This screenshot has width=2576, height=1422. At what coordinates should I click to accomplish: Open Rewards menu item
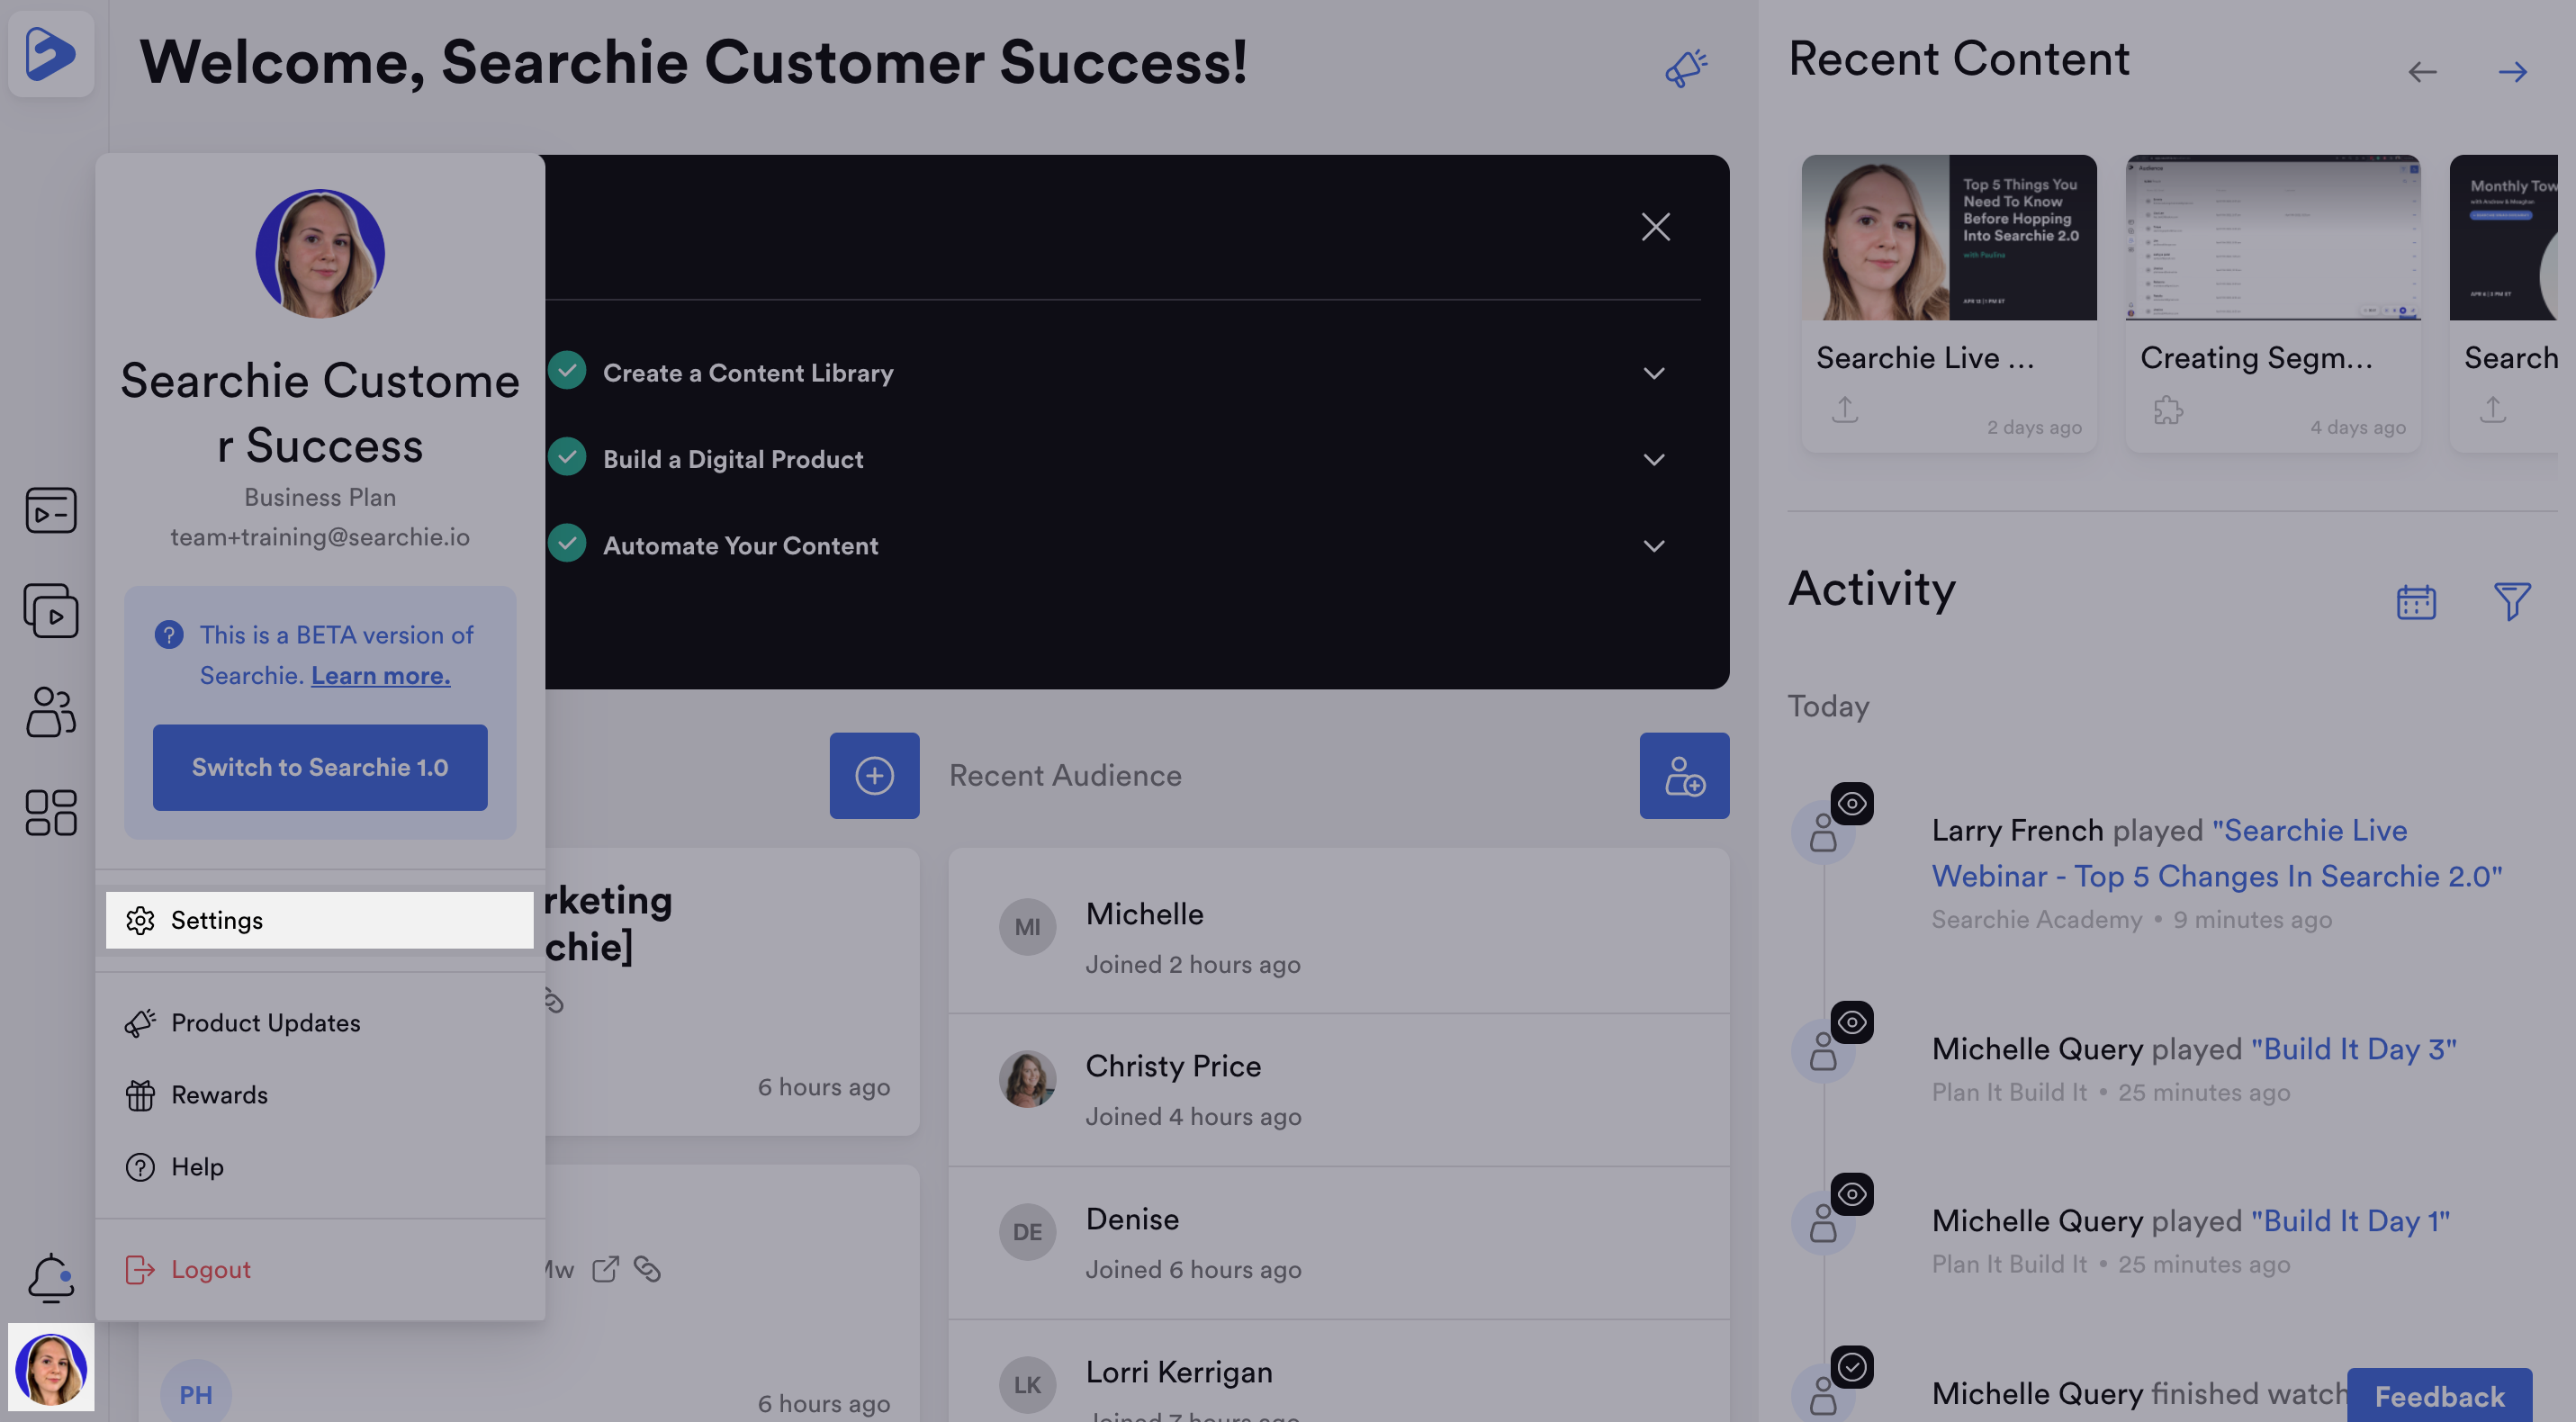coord(320,1095)
